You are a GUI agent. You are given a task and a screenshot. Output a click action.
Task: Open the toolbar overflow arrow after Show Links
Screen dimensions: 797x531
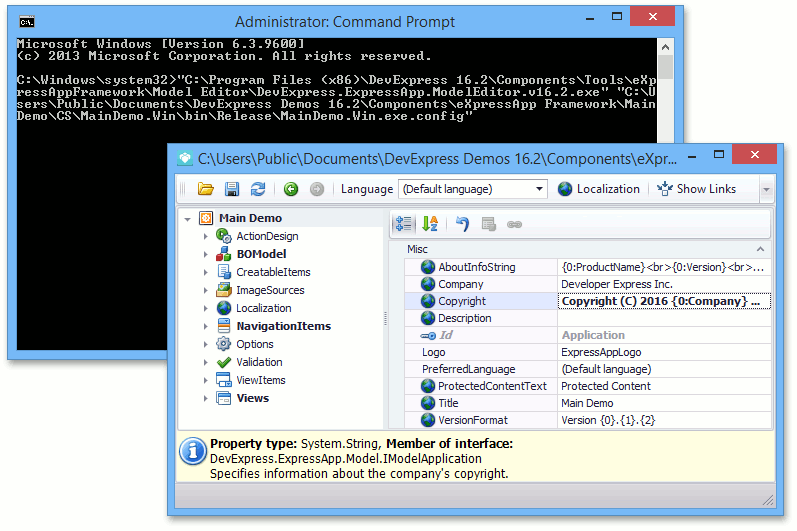(x=766, y=190)
